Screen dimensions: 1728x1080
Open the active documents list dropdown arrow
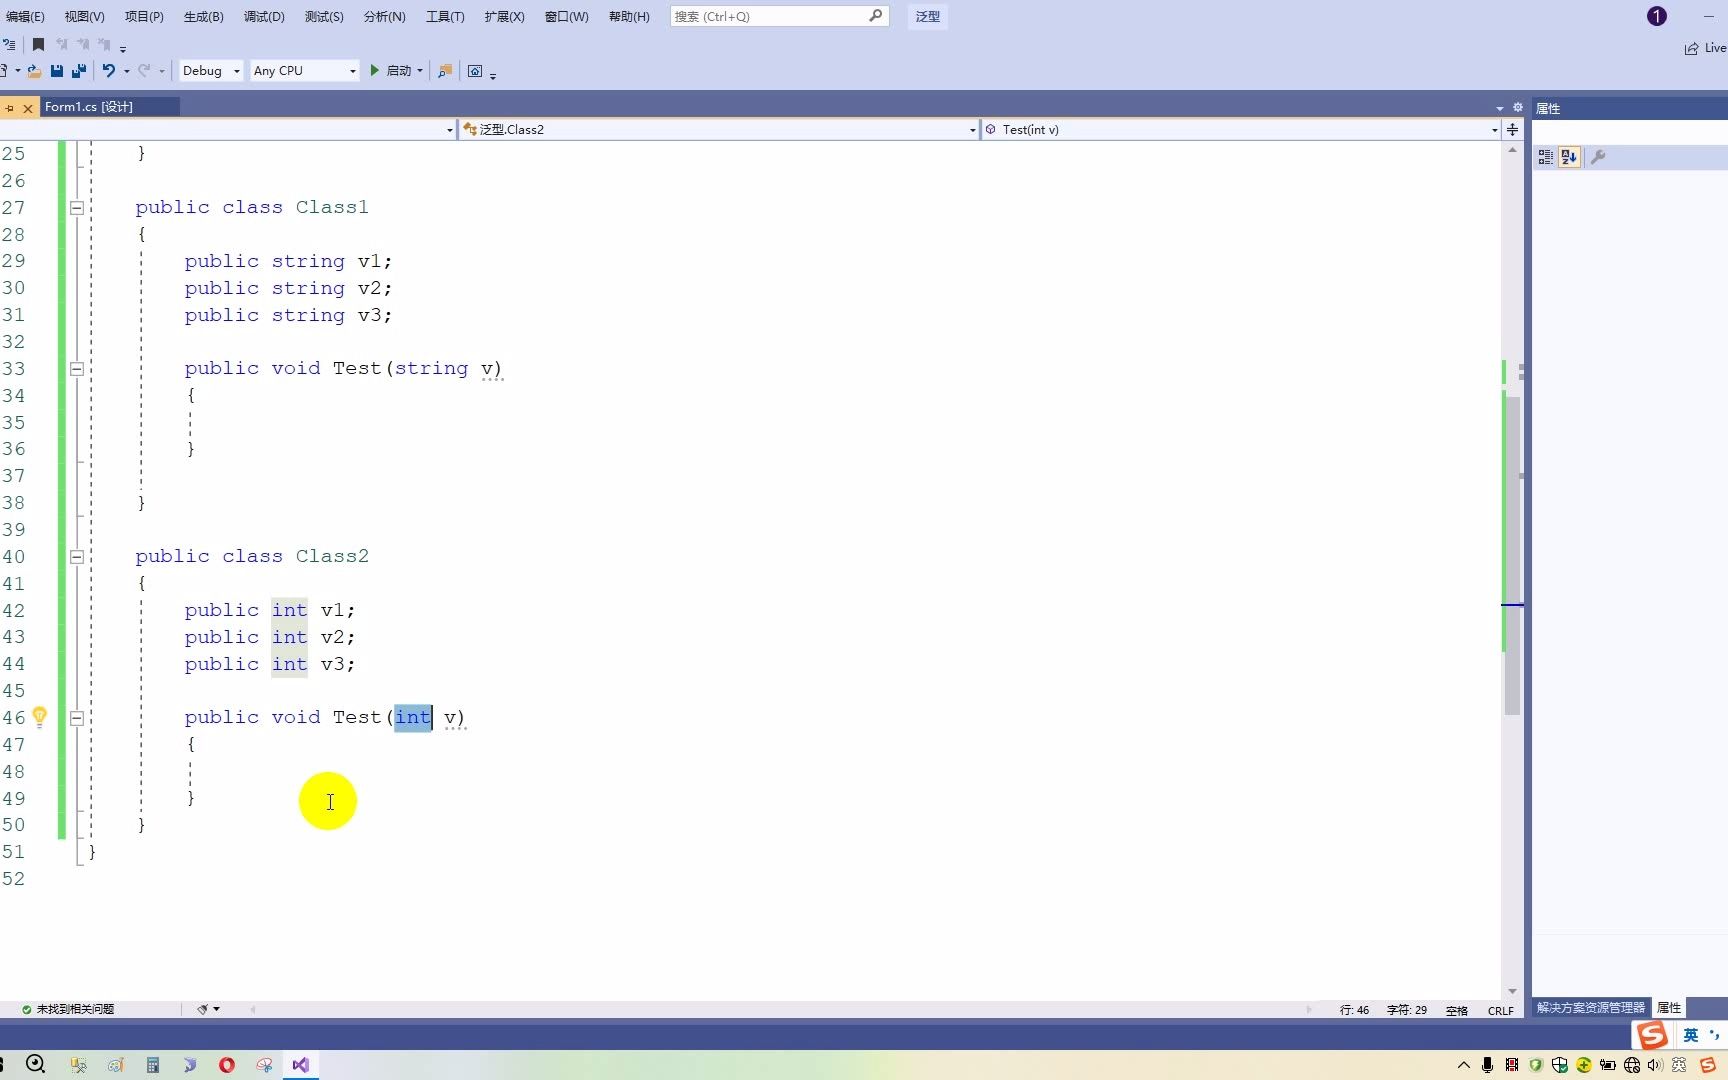click(1500, 108)
